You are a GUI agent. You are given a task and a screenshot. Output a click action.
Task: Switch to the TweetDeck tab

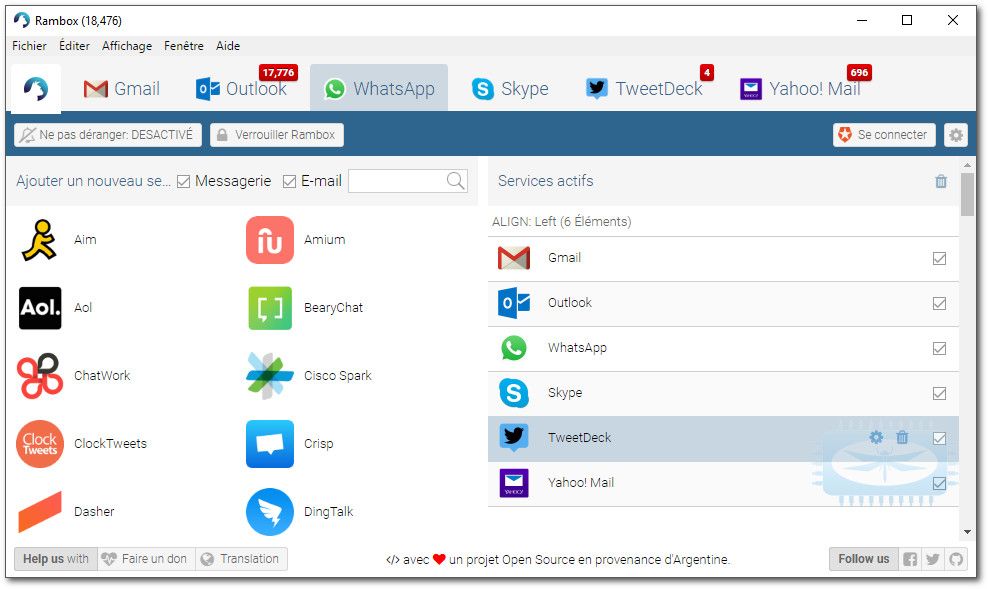coord(643,89)
